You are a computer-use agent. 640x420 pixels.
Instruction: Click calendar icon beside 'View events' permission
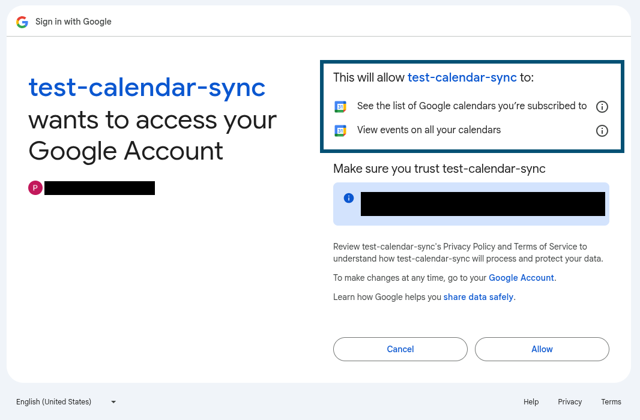(x=340, y=131)
